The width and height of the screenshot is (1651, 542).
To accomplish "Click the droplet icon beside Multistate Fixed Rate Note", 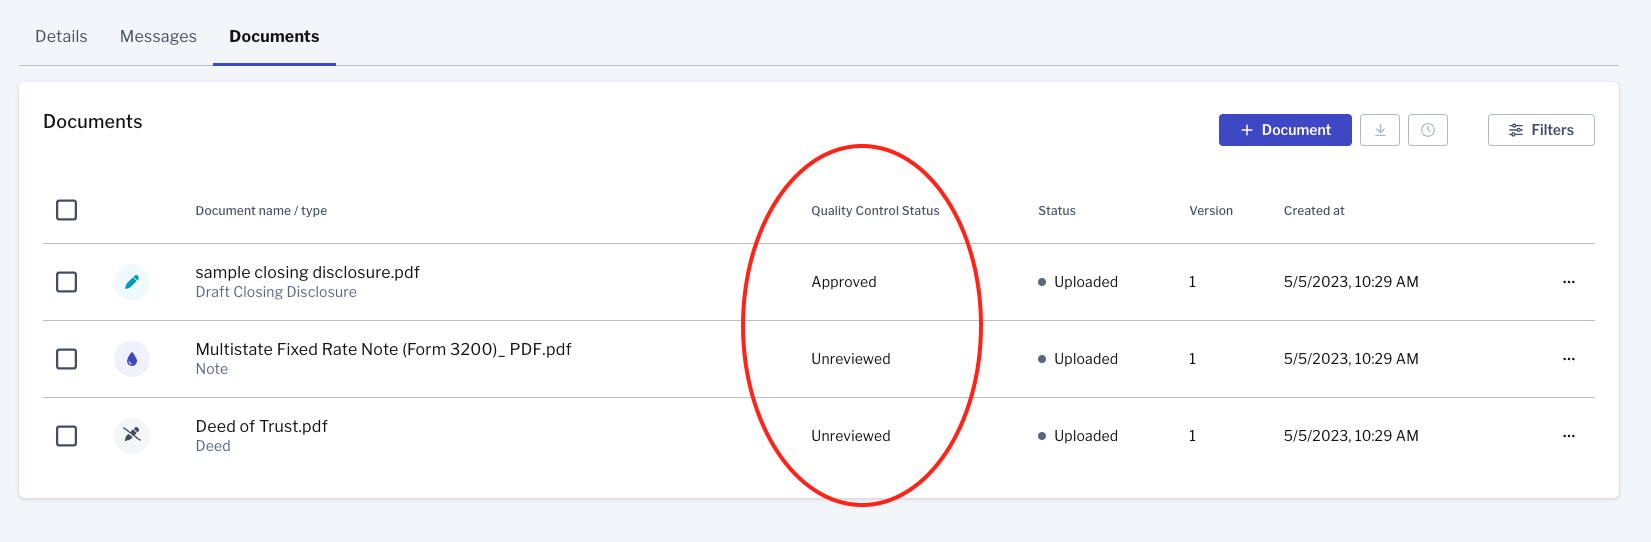I will [132, 359].
